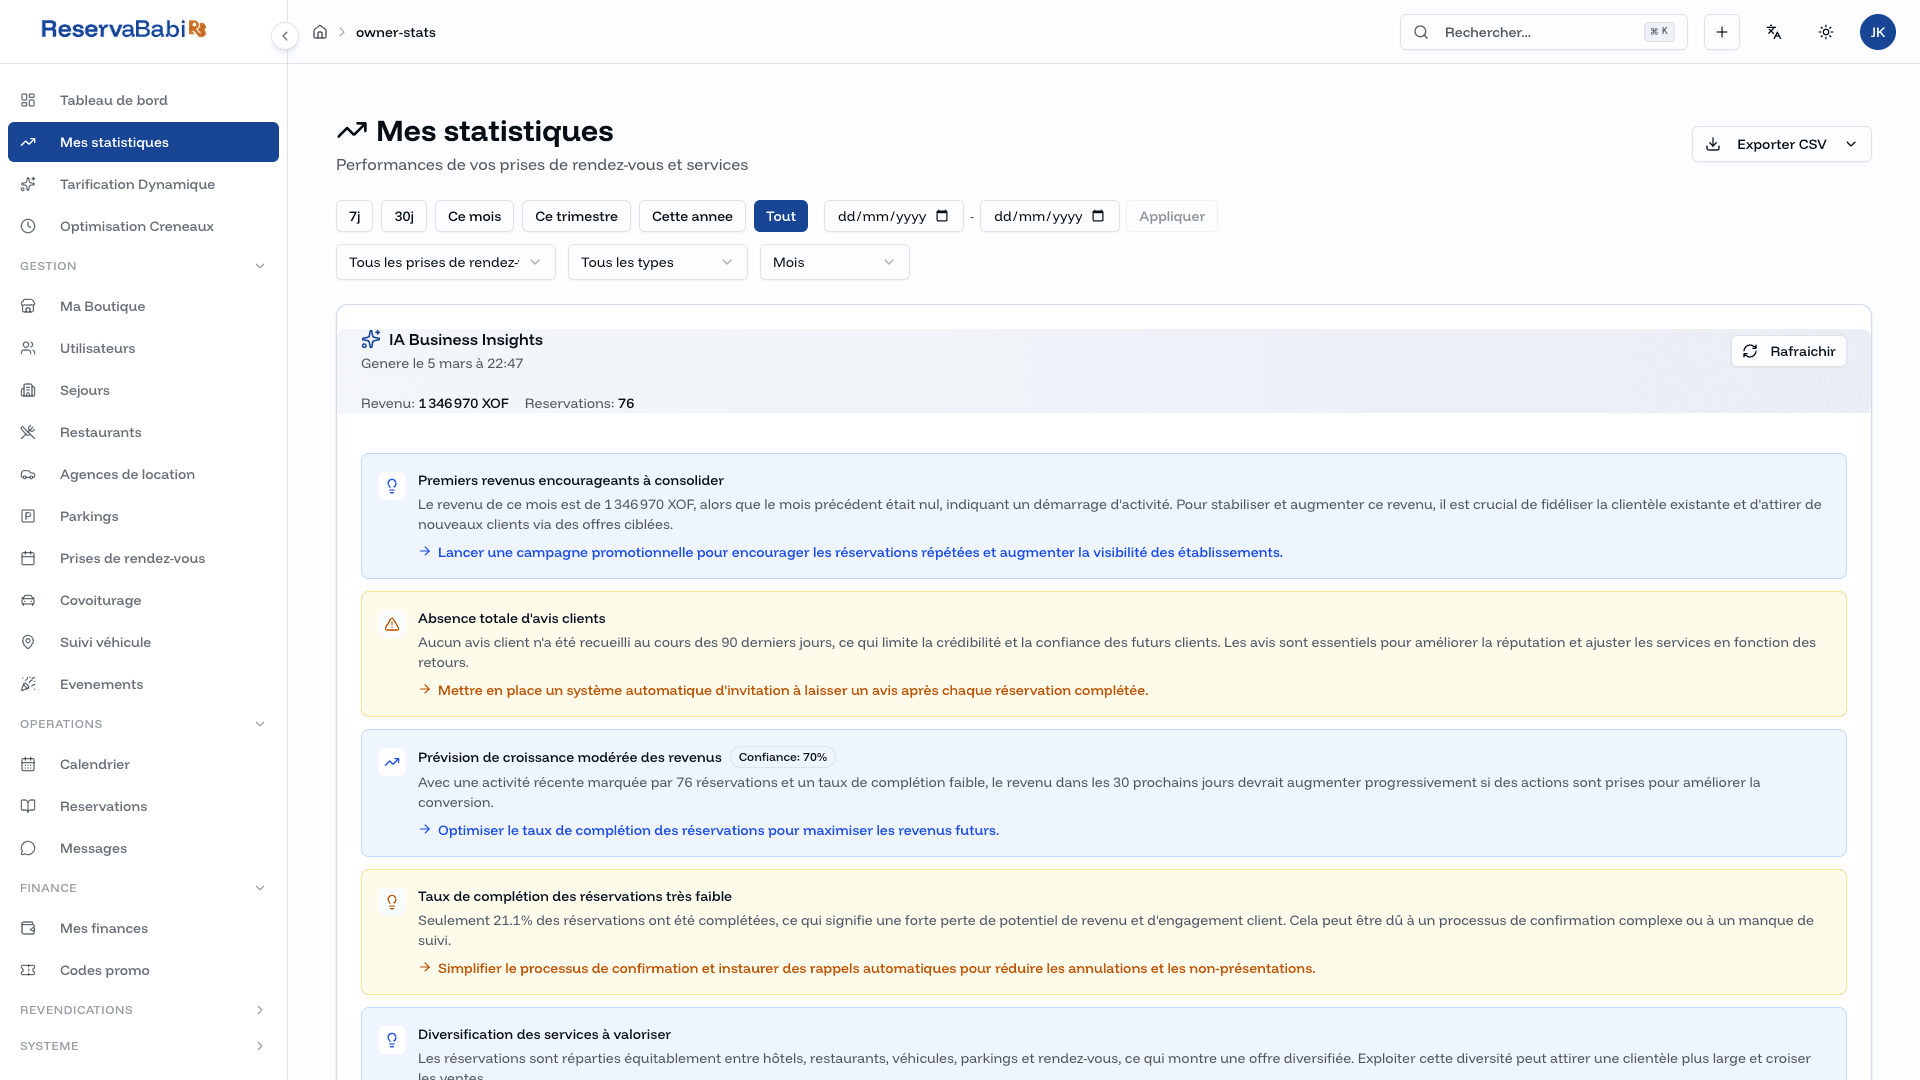Open Optimisation Creneaux from sidebar
1920x1080 pixels.
136,226
